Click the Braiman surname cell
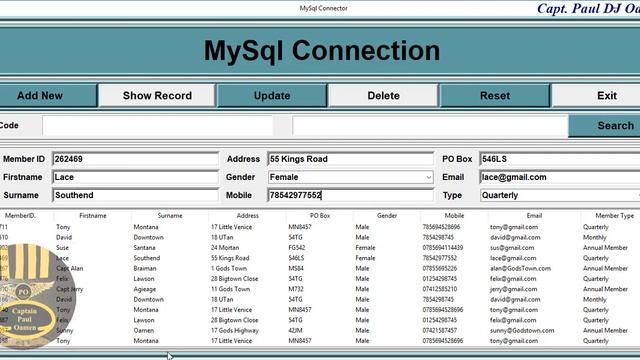Screen dimensions: 640x360 coord(145,269)
